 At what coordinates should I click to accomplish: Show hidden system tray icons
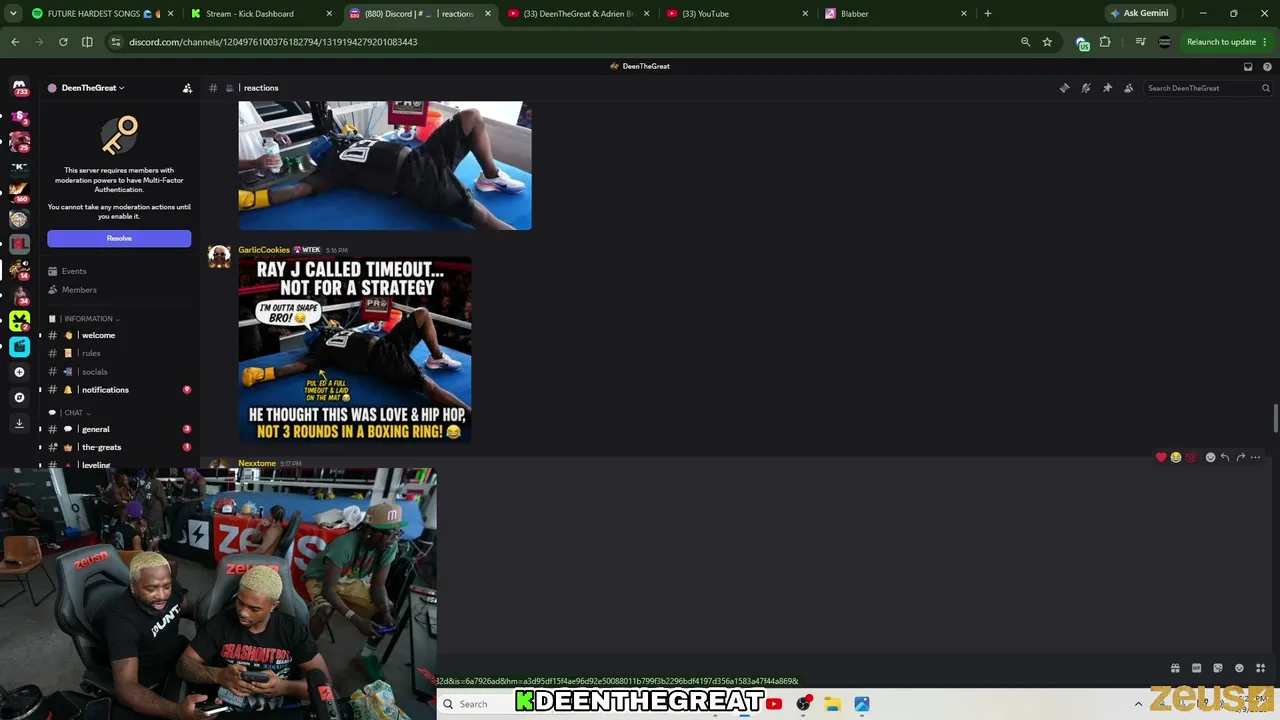click(1138, 704)
